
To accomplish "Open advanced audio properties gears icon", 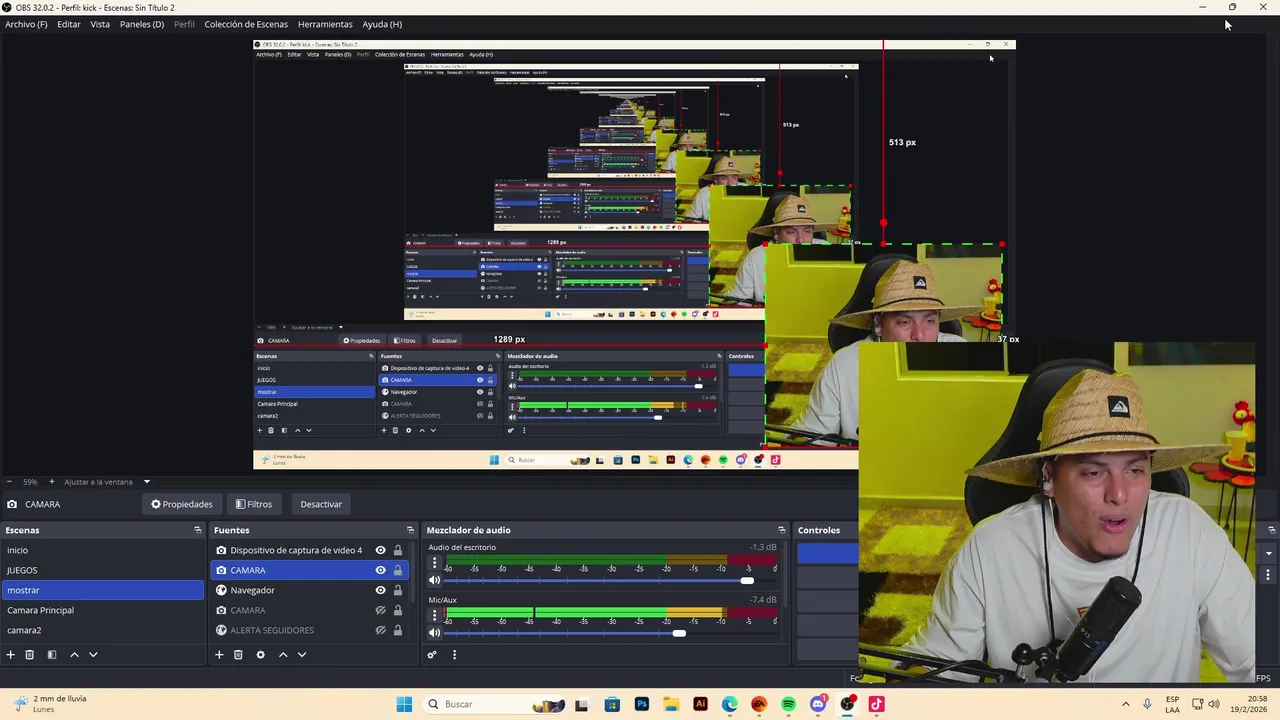I will 432,655.
